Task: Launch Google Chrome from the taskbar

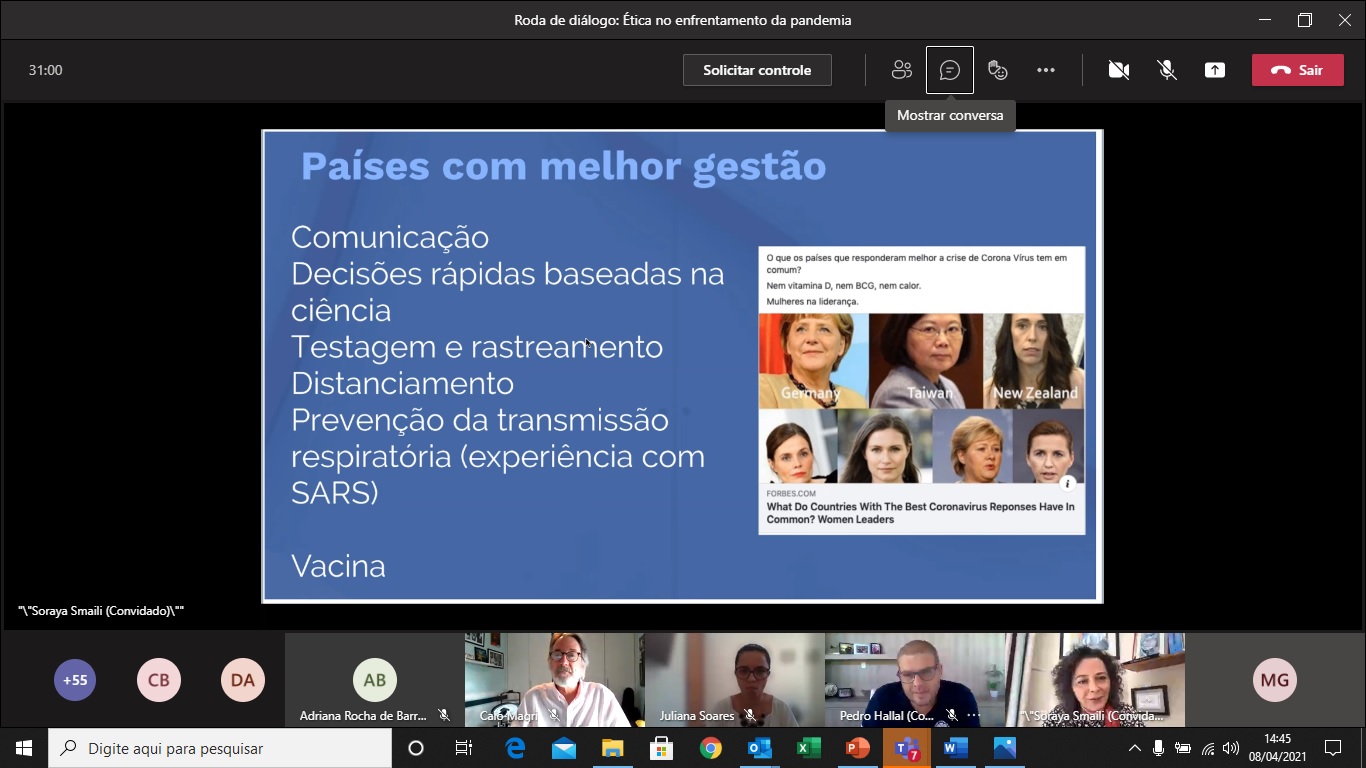Action: [710, 748]
